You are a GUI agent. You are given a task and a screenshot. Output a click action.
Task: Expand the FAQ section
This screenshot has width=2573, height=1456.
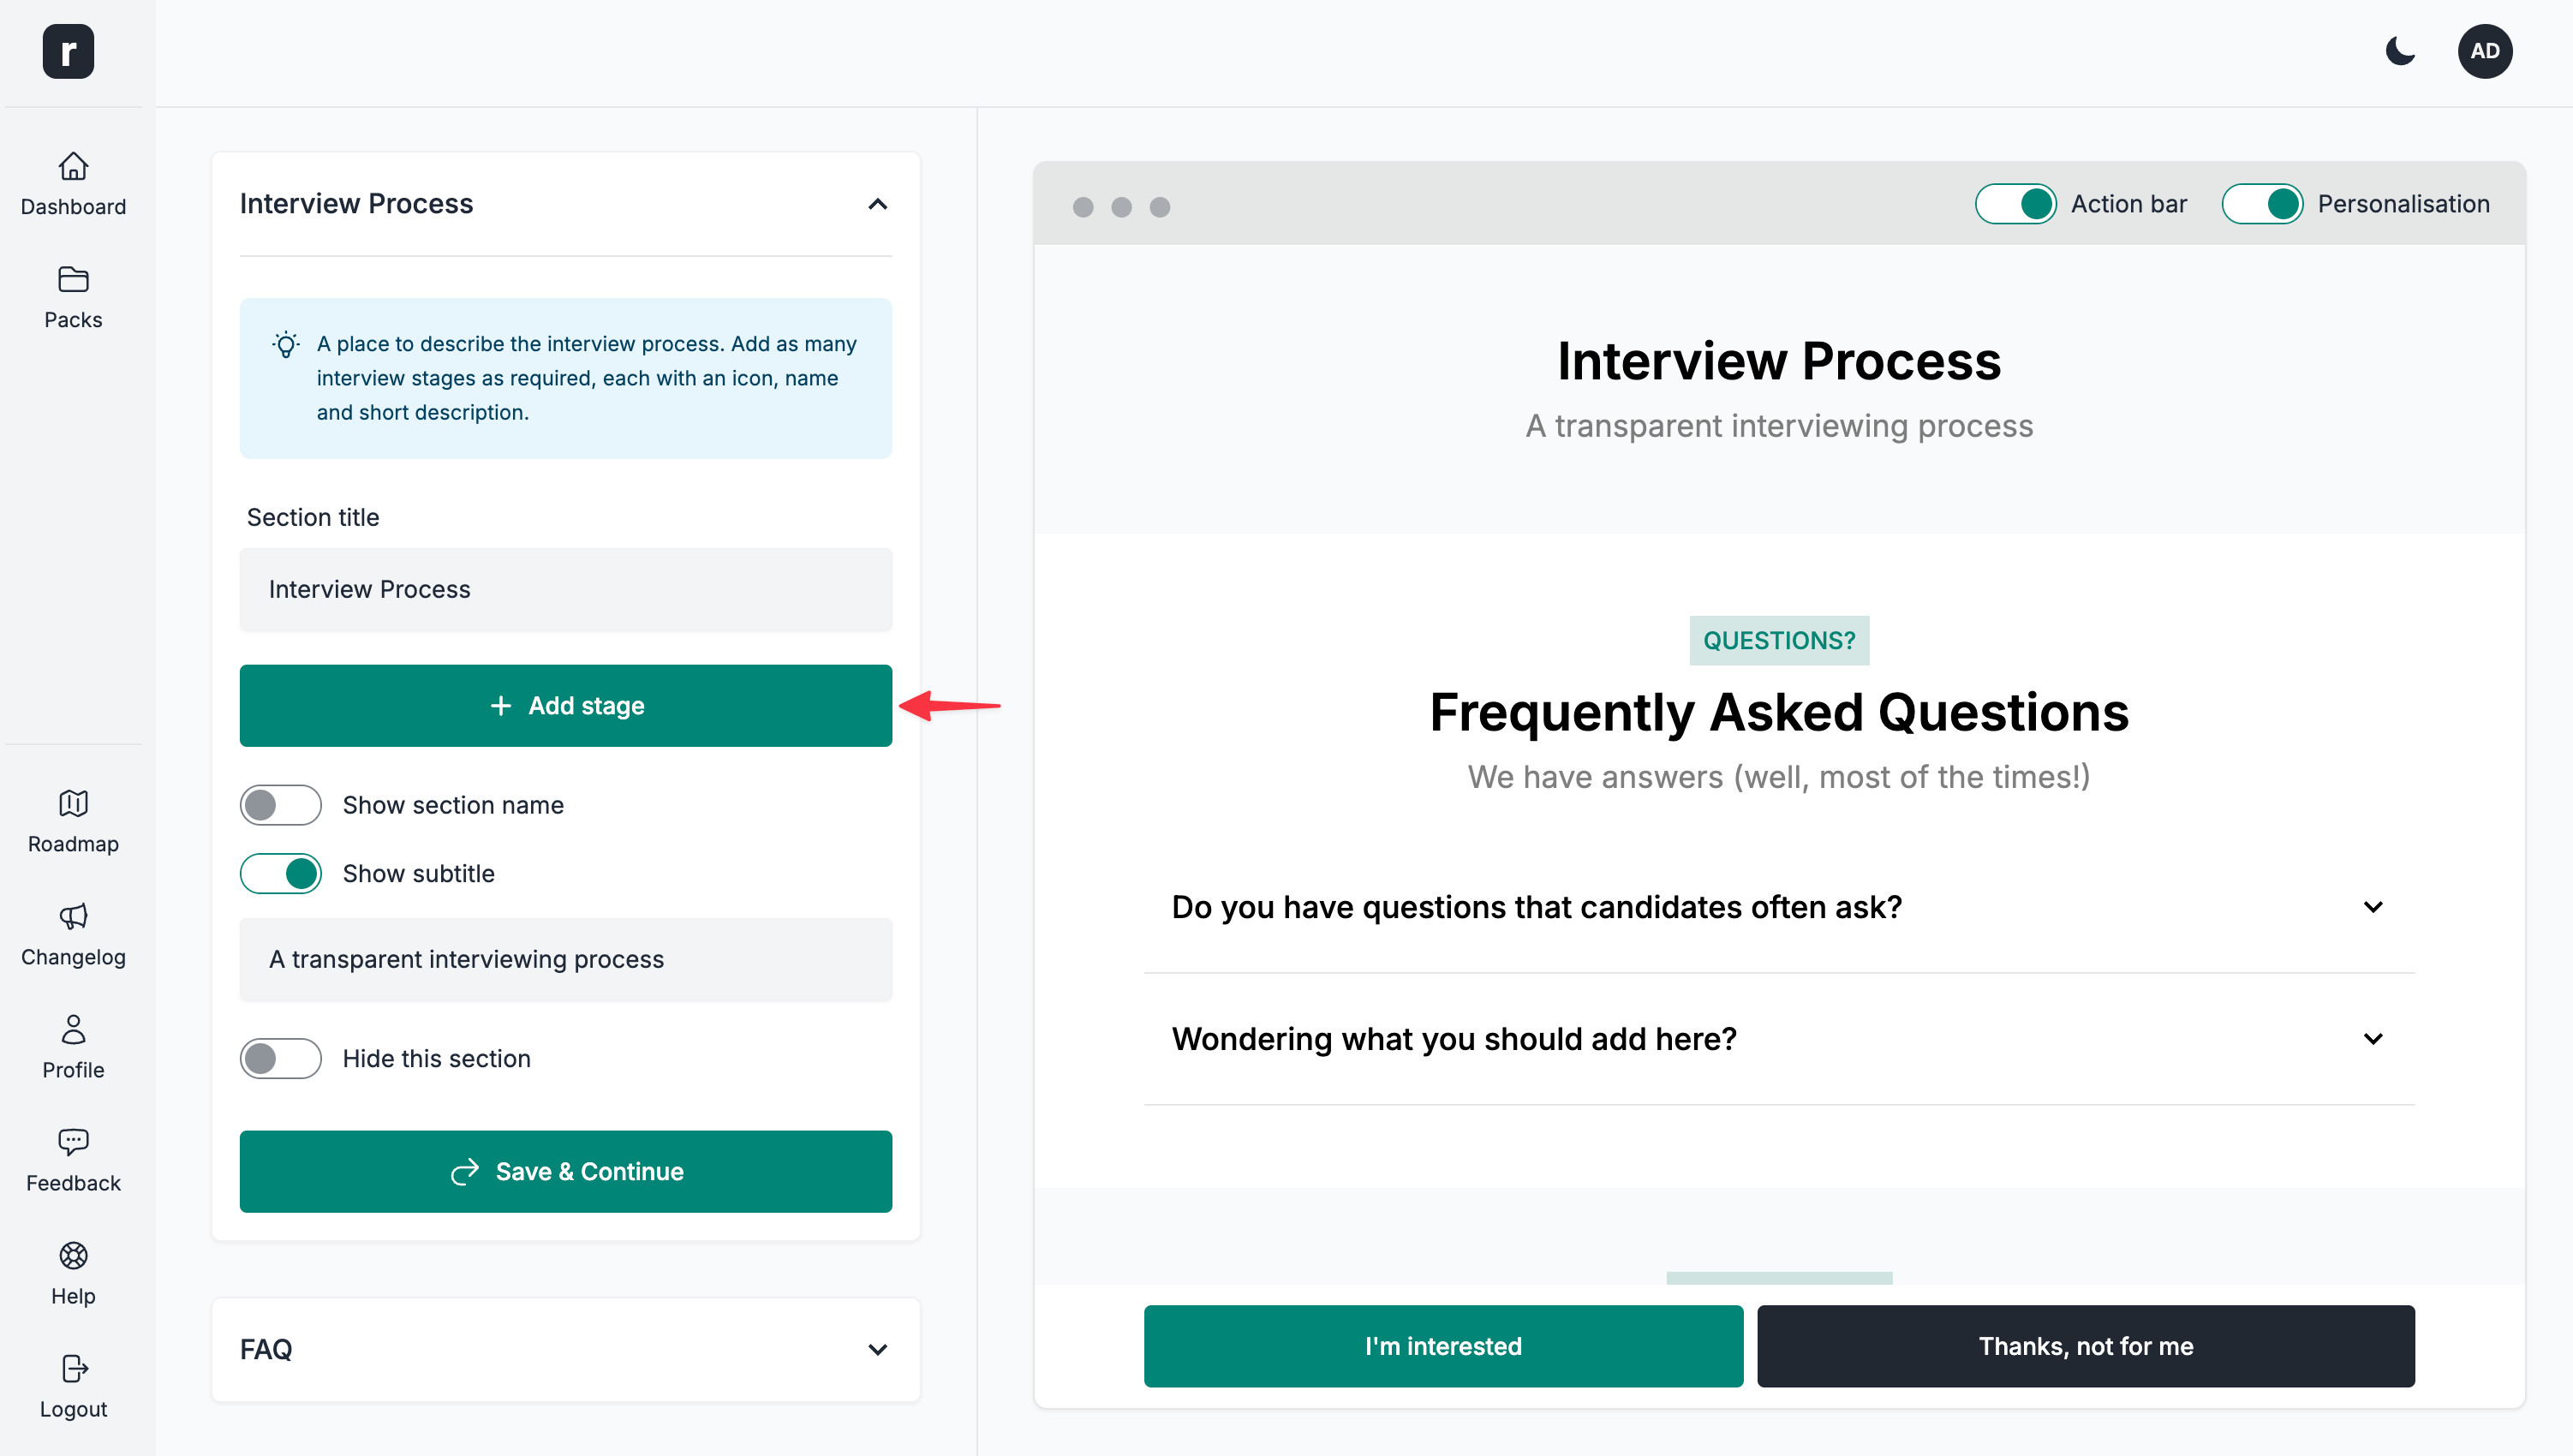877,1349
